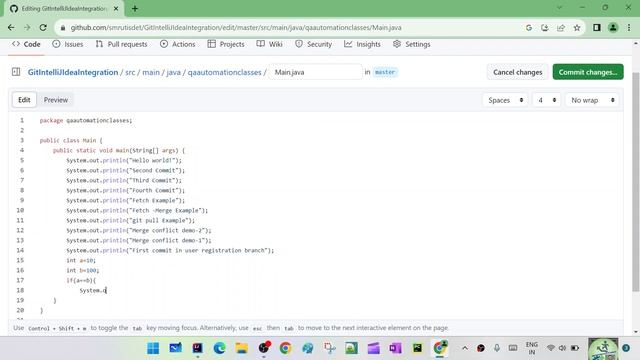Open the main folder breadcrumb
This screenshot has height=360, width=640.
[151, 72]
